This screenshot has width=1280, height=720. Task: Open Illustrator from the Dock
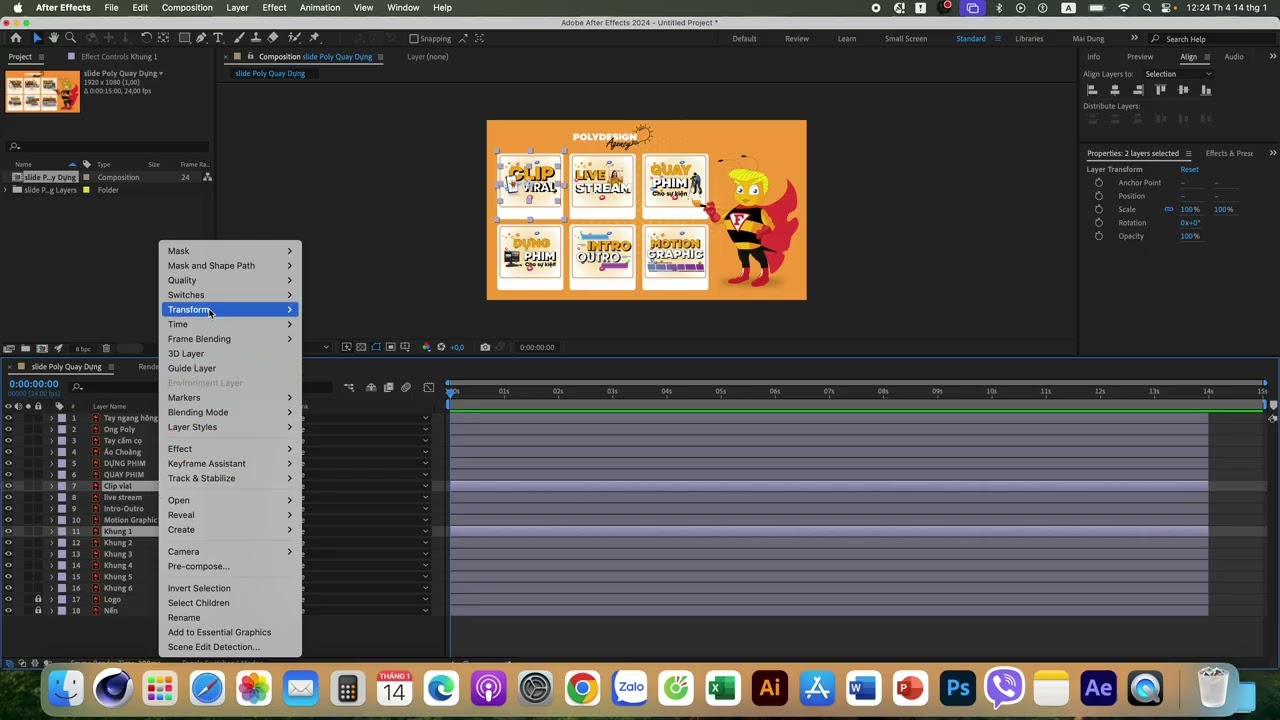[x=769, y=688]
